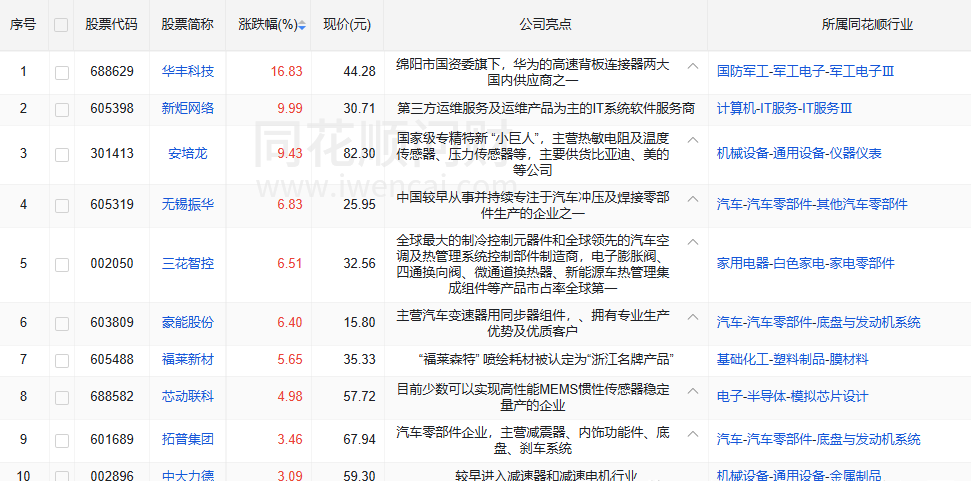975x481 pixels.
Task: Click the 序号 column header
Action: tap(23, 25)
